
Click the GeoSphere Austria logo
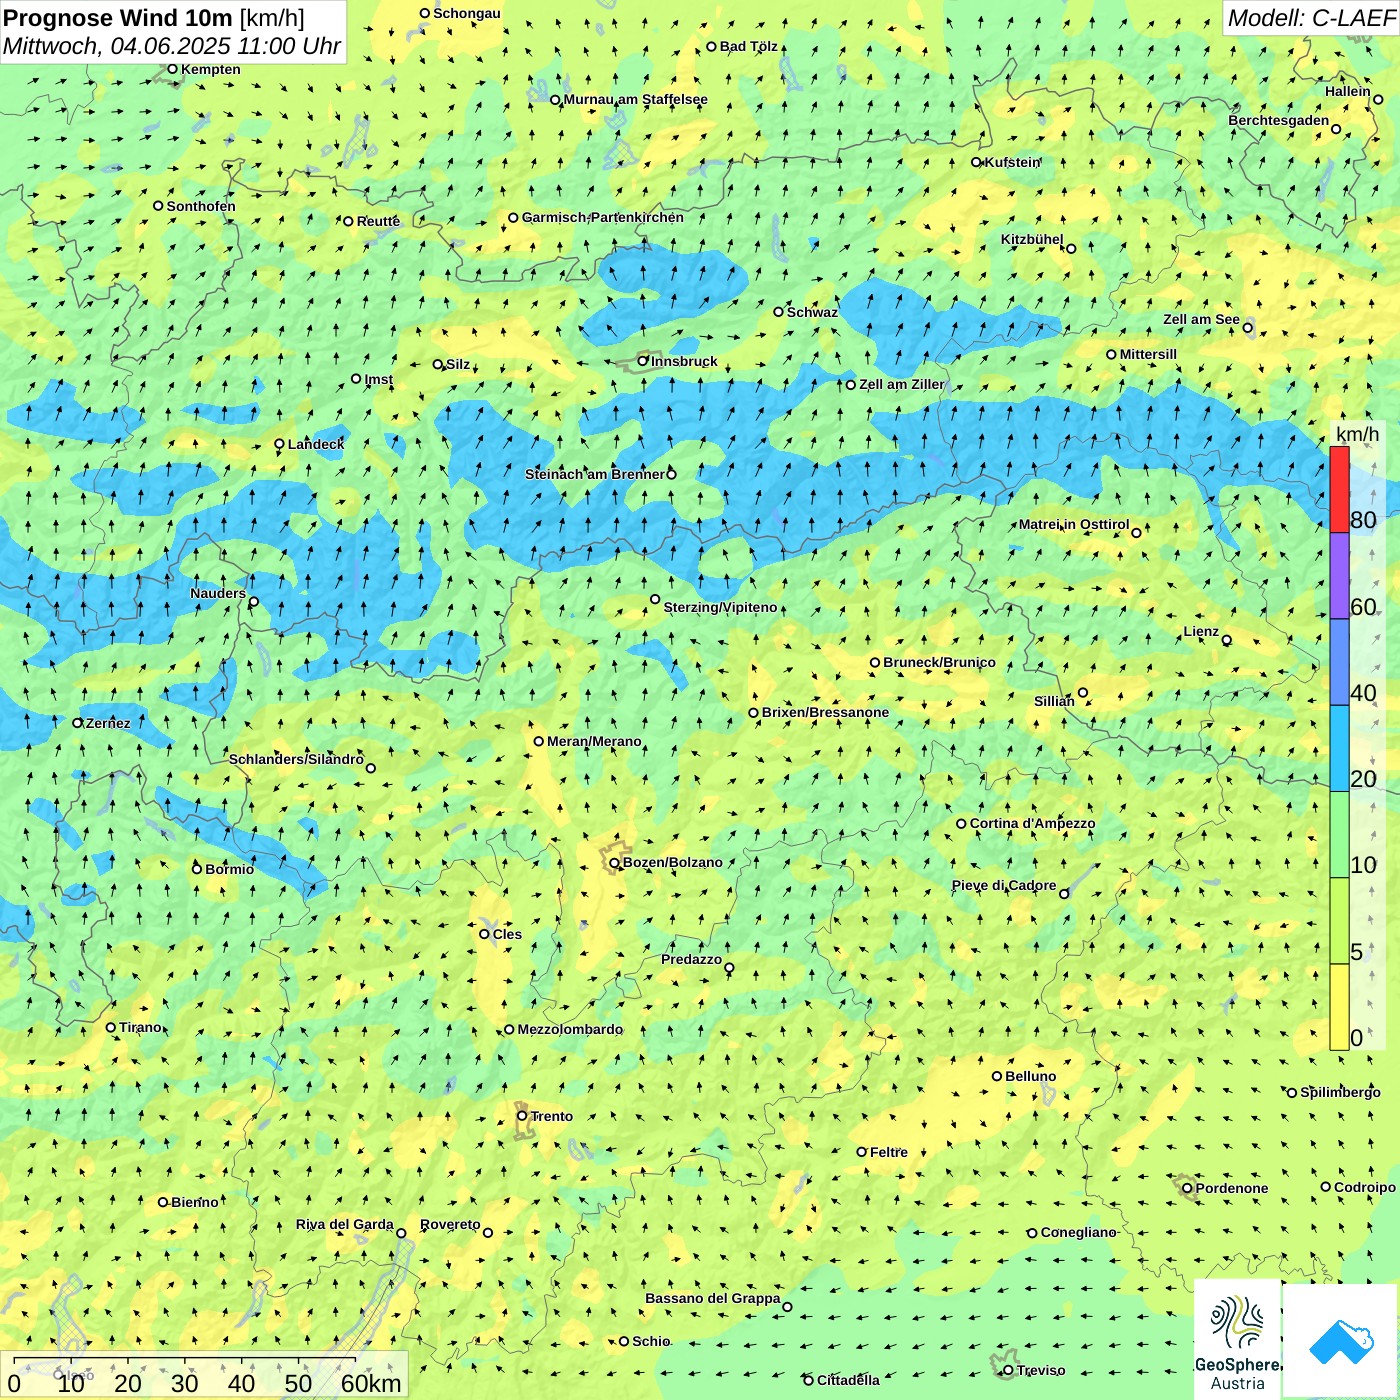[1238, 1339]
